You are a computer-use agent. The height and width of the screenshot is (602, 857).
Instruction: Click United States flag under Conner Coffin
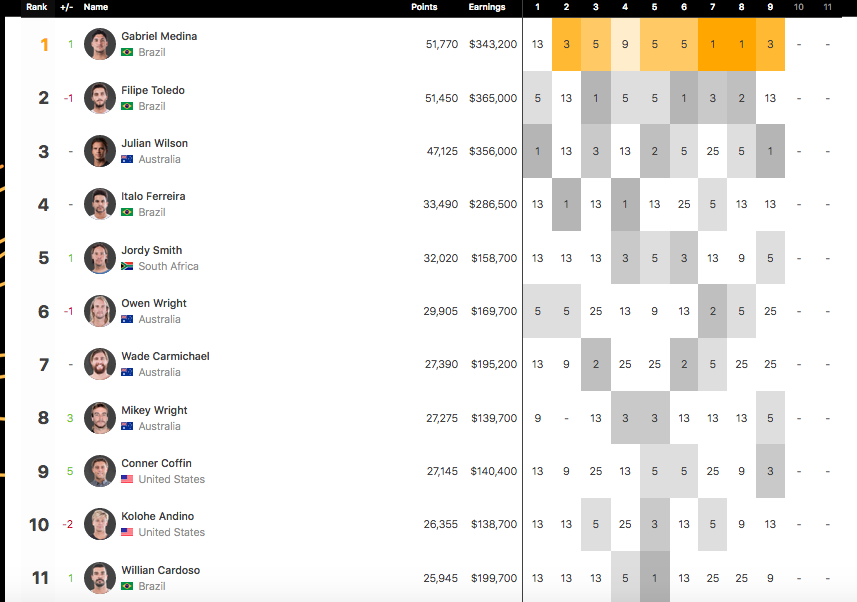[127, 480]
